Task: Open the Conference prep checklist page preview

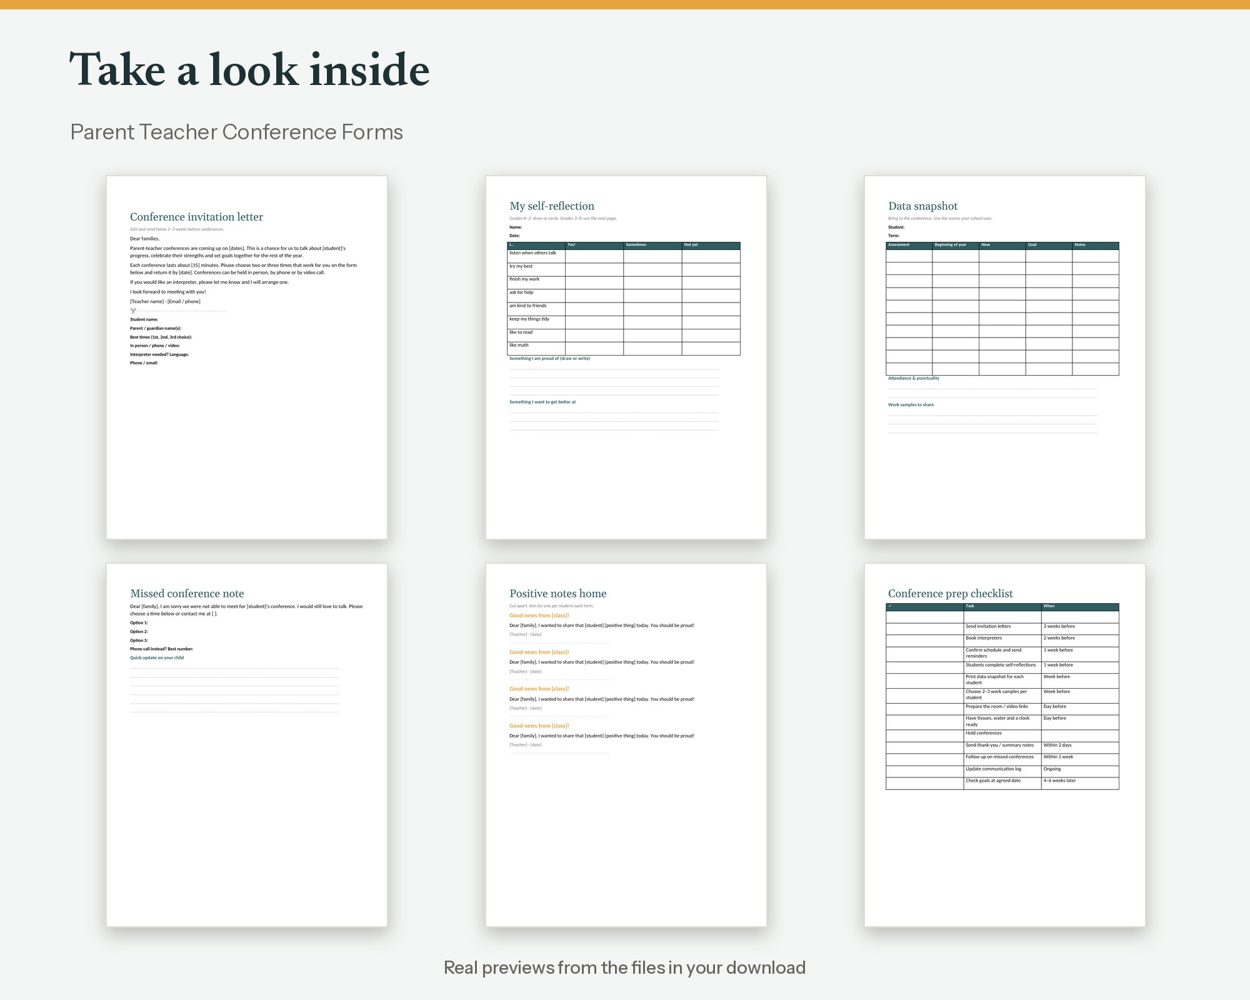Action: (x=1005, y=745)
